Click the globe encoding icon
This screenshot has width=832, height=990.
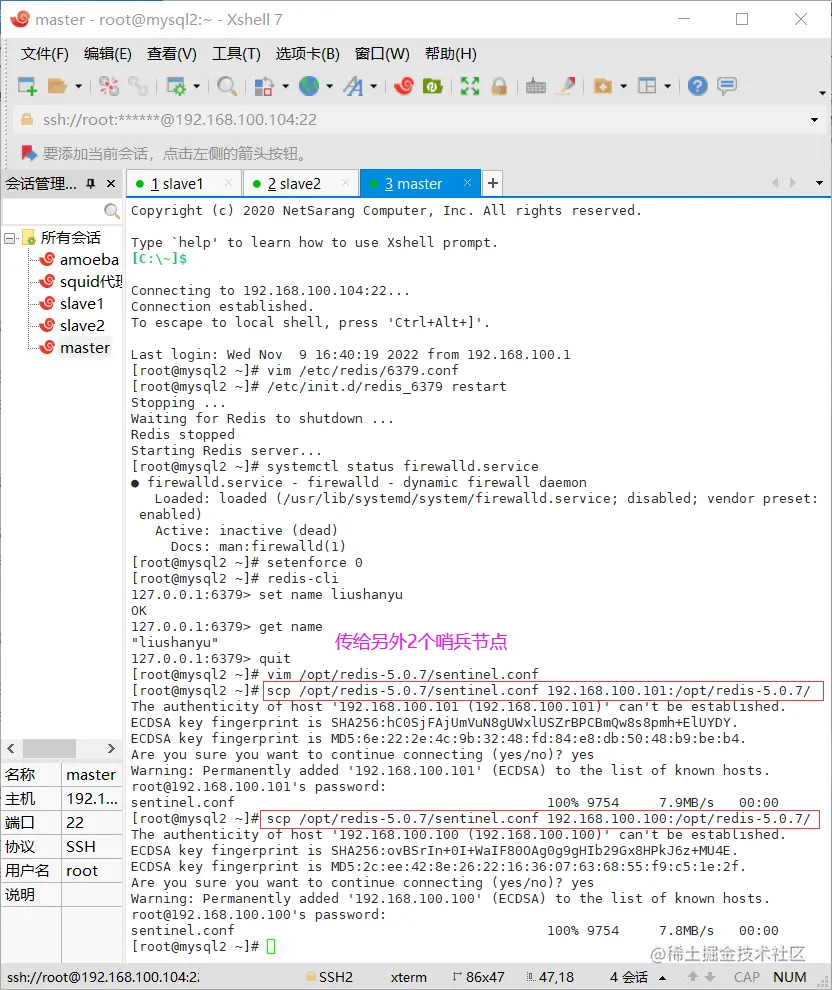click(x=309, y=86)
